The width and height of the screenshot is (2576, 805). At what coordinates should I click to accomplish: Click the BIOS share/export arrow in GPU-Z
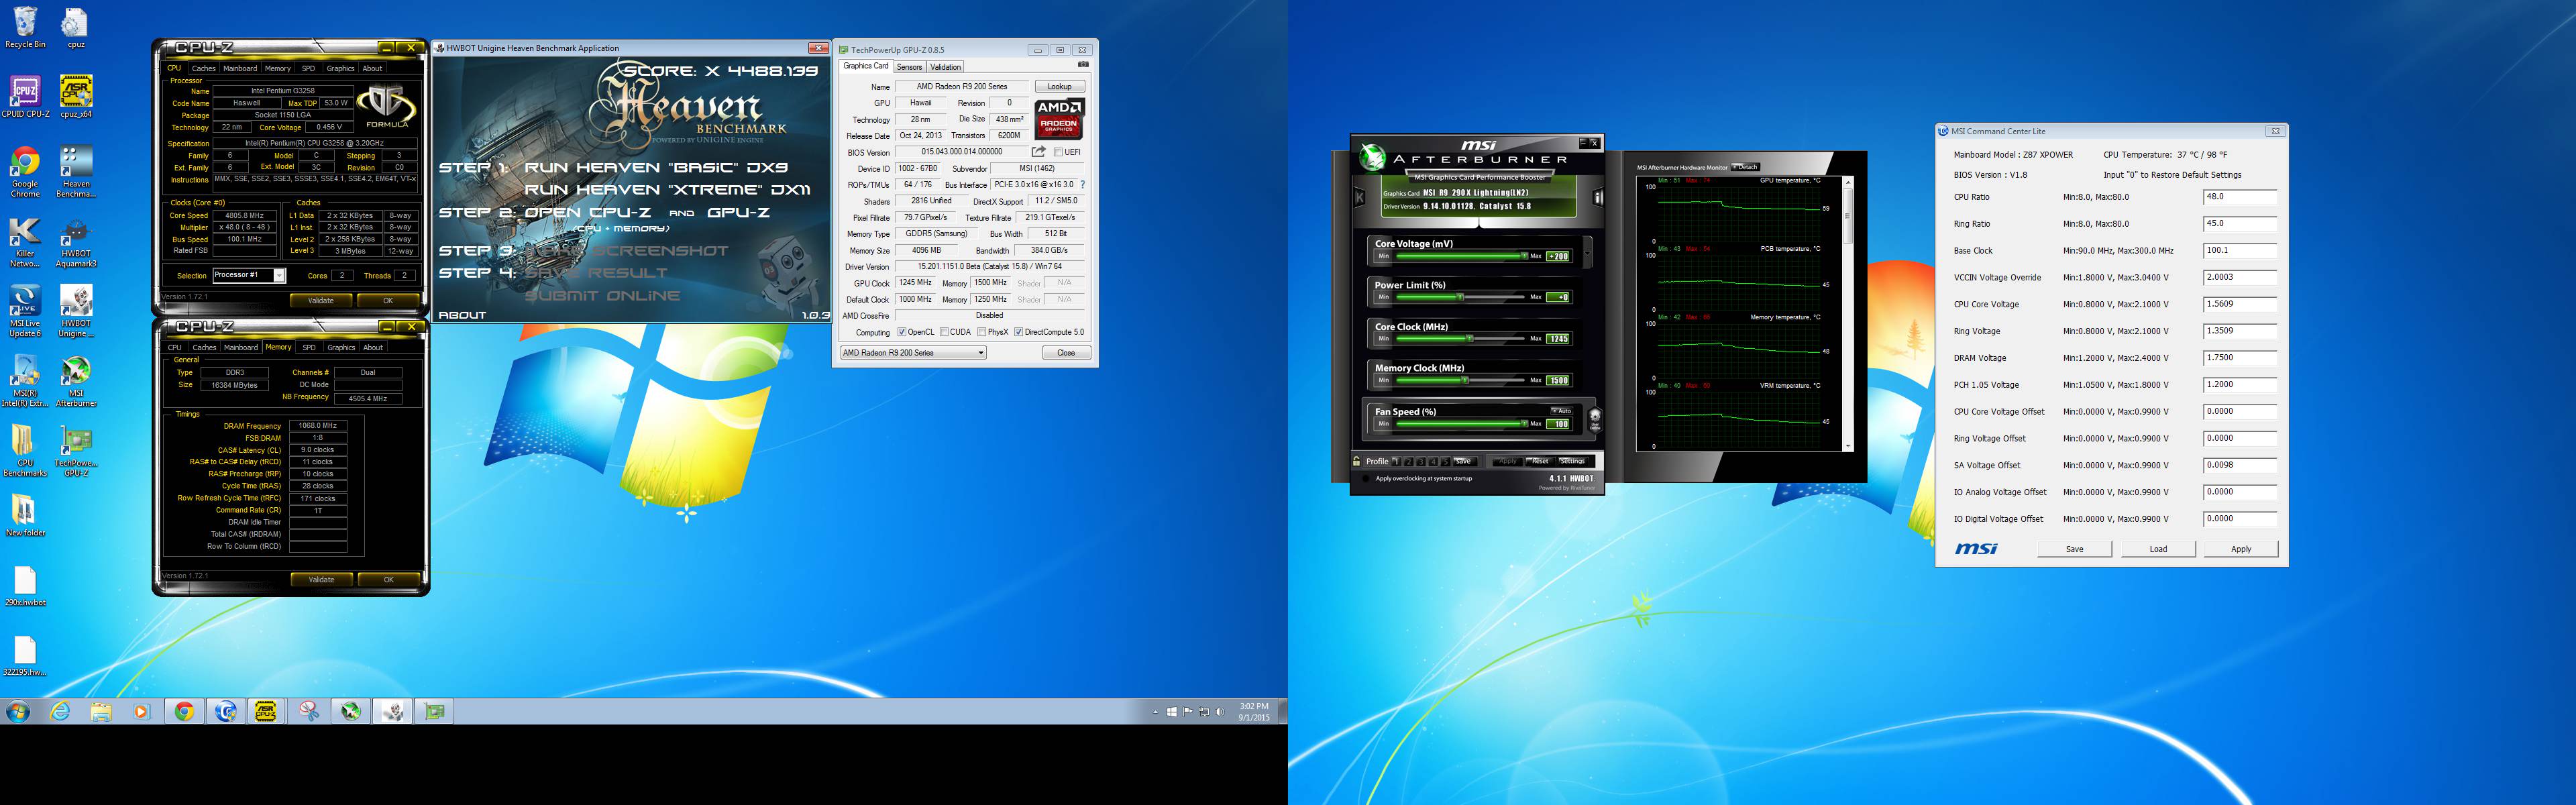point(1040,152)
